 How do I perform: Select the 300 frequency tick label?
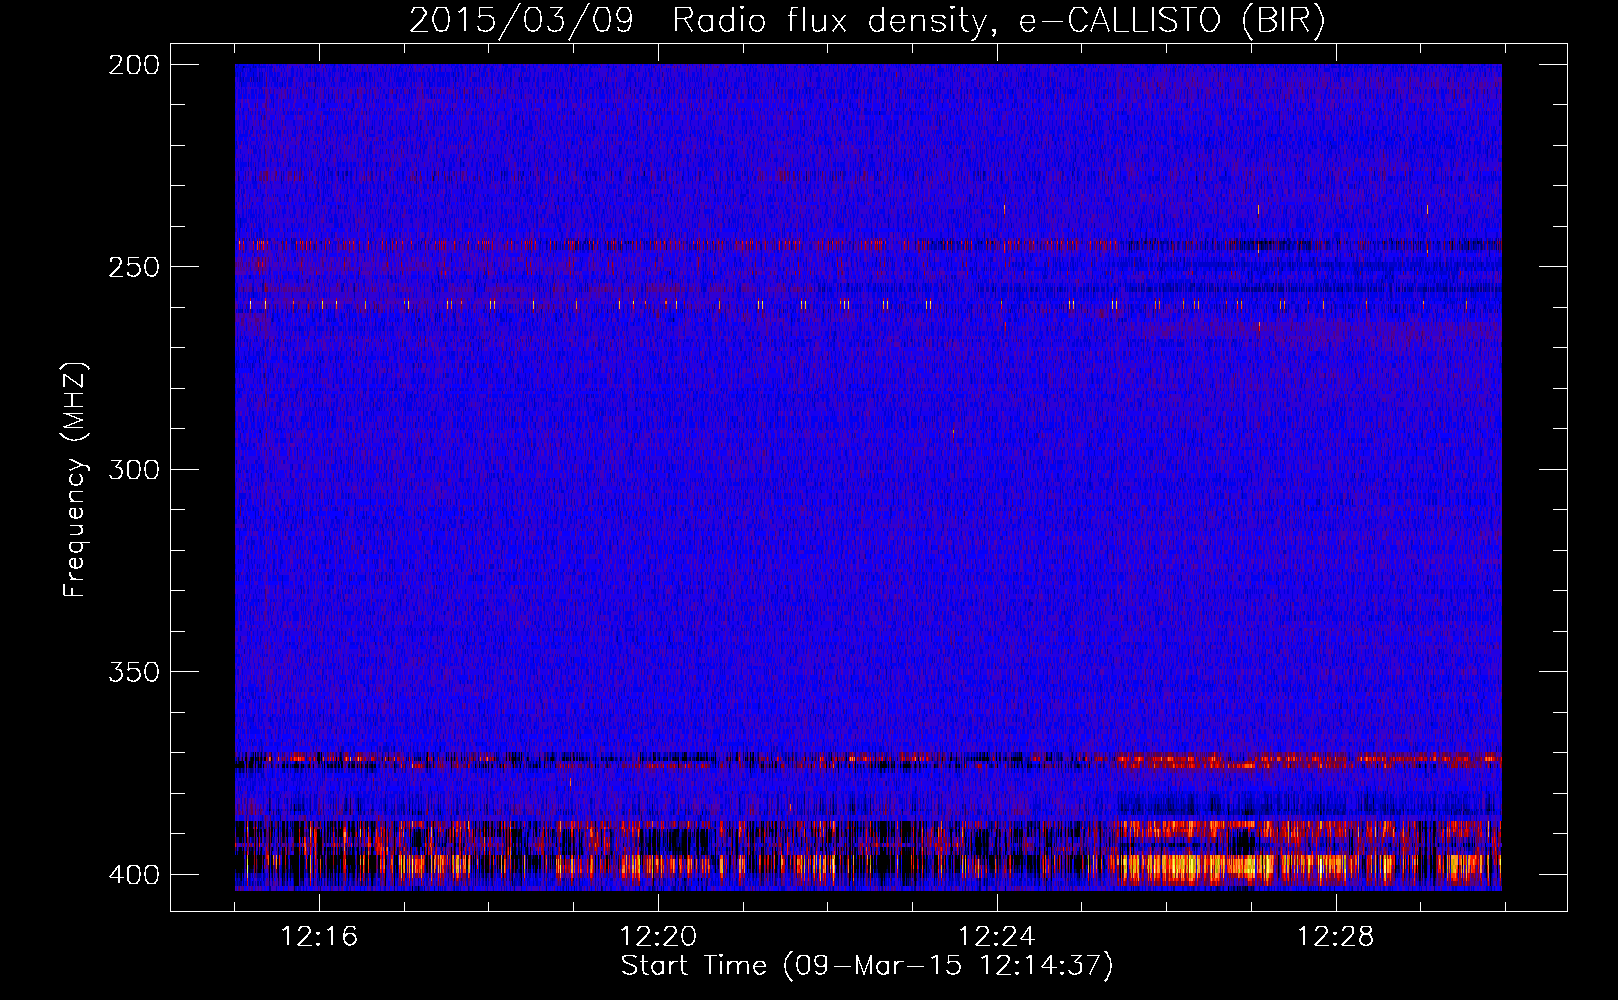click(x=133, y=469)
